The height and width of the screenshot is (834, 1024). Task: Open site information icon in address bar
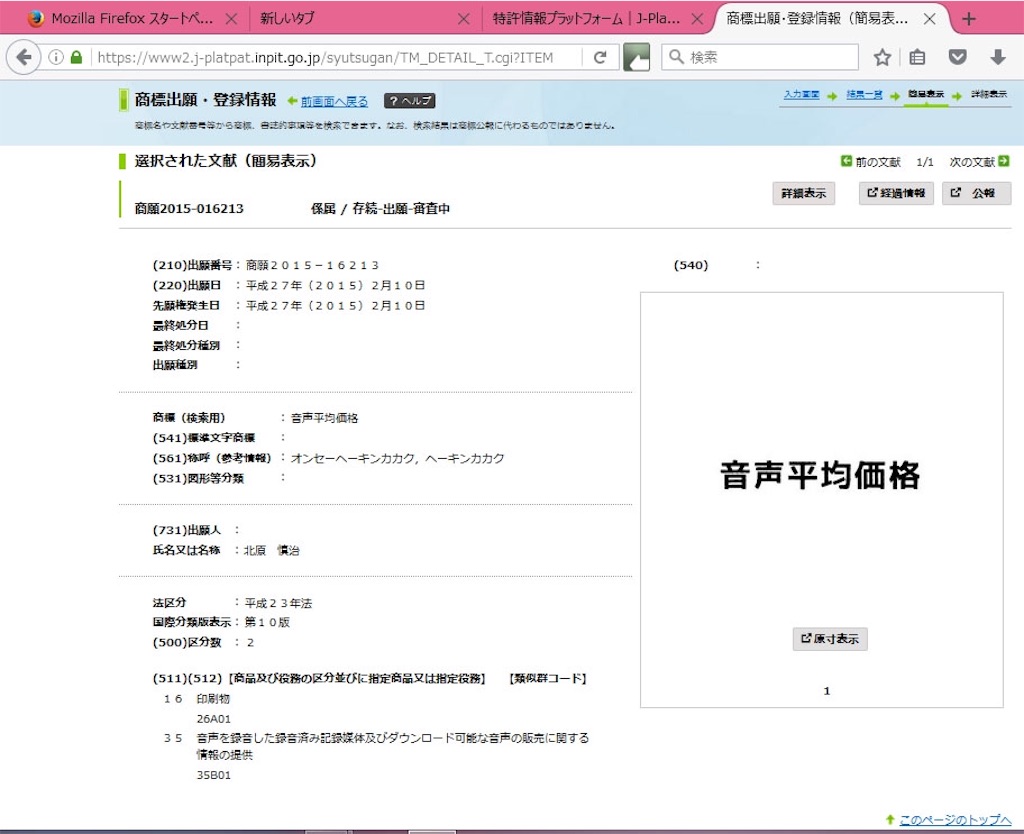click(57, 57)
